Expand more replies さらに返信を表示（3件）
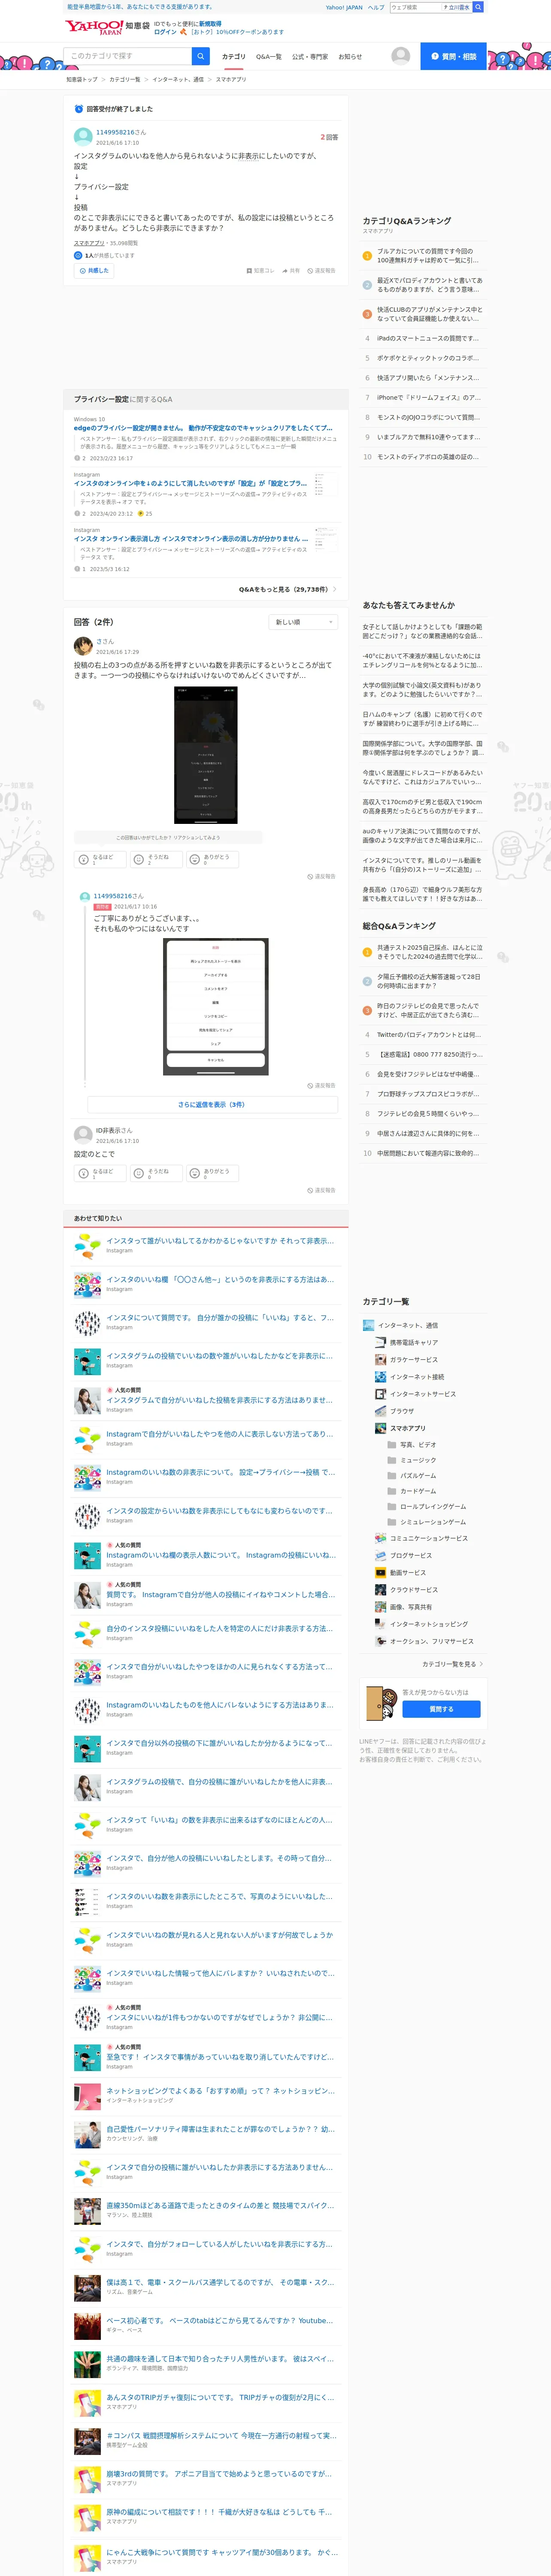This screenshot has width=551, height=2576. click(211, 1105)
